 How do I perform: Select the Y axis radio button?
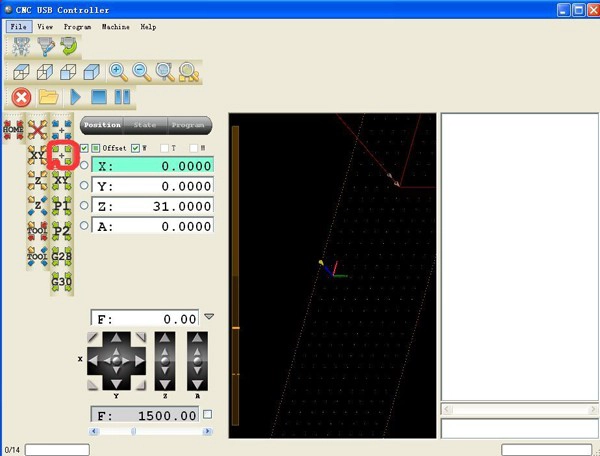click(x=84, y=185)
